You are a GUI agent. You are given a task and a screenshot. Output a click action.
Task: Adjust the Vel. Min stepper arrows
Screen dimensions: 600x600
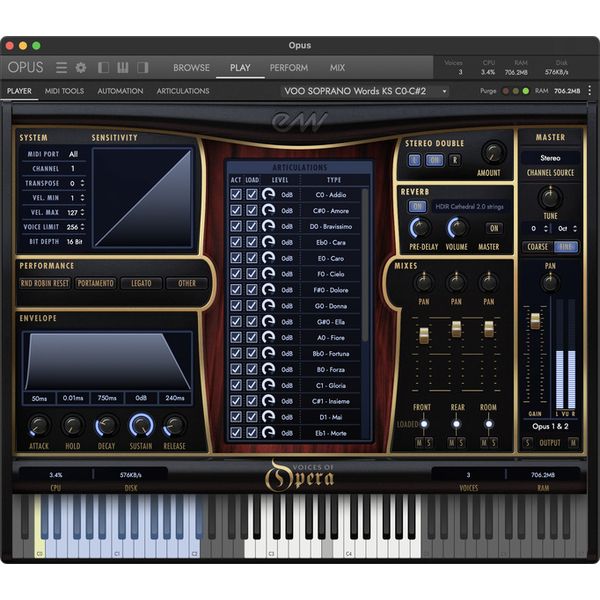coord(83,198)
